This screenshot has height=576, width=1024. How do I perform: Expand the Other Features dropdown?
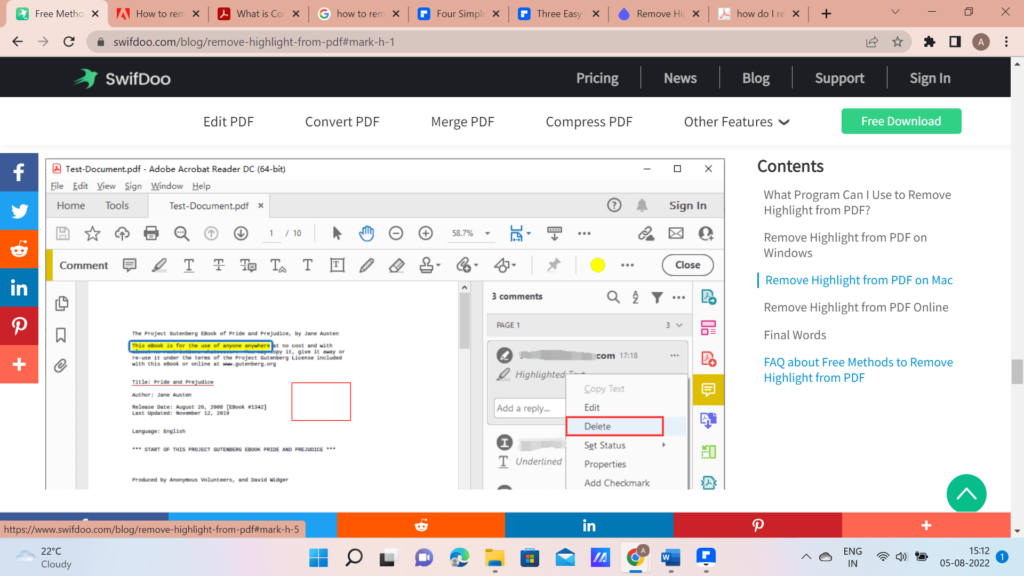(x=736, y=121)
